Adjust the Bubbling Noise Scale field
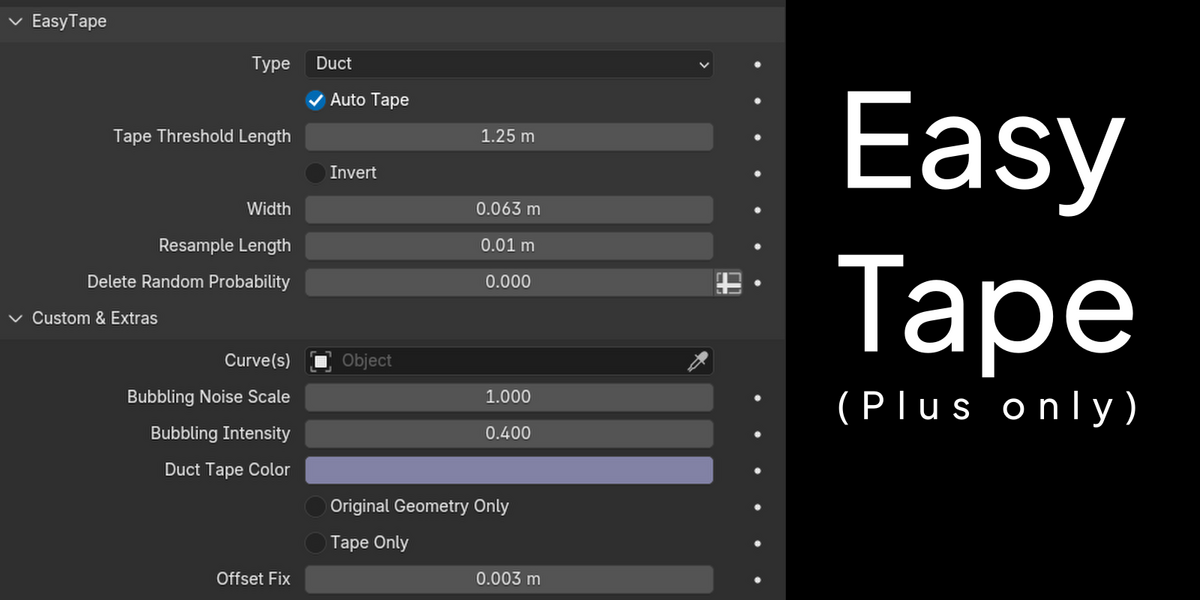Image resolution: width=1200 pixels, height=600 pixels. click(509, 397)
